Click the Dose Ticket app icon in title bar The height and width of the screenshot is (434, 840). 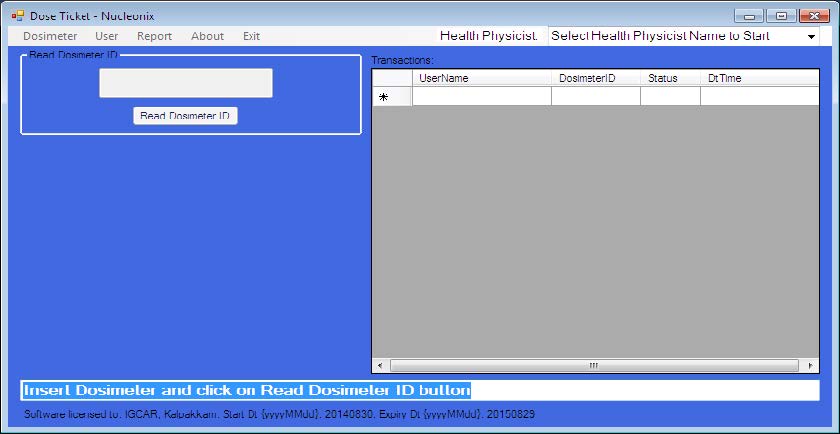click(17, 16)
